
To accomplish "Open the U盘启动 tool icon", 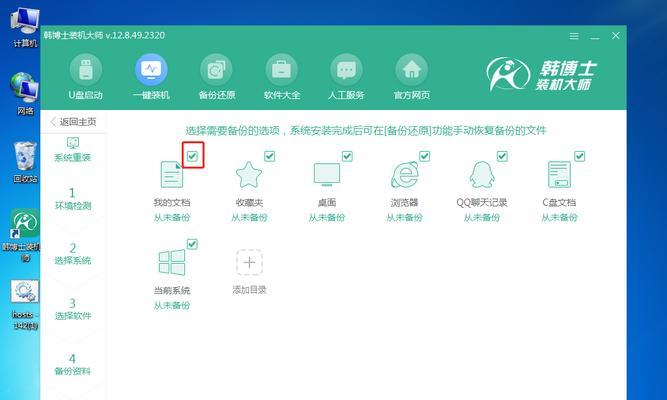I will pyautogui.click(x=86, y=69).
